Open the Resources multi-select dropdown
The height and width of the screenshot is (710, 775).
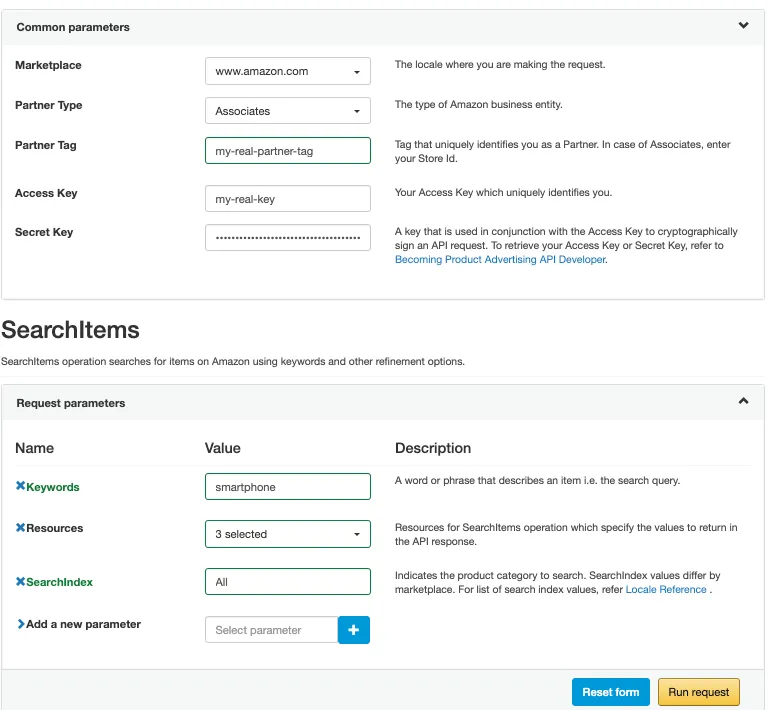pyautogui.click(x=287, y=534)
